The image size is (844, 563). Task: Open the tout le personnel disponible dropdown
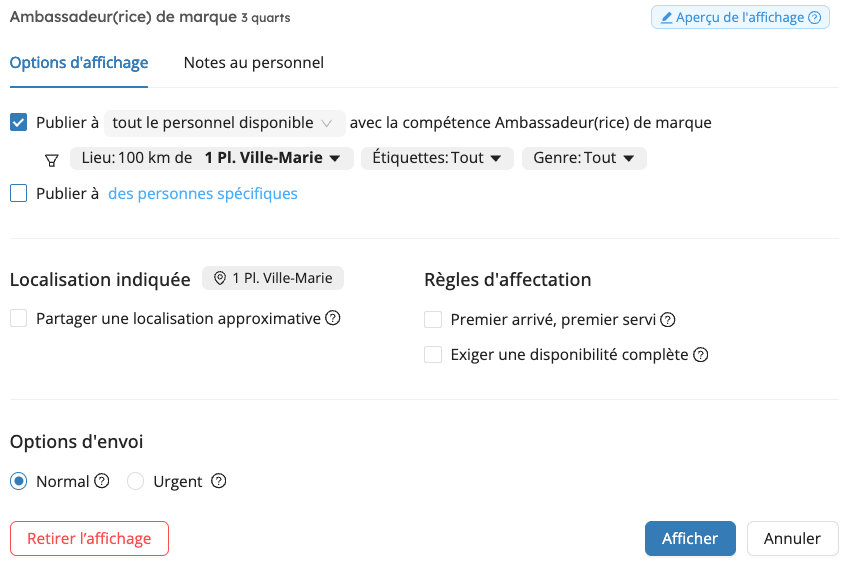coord(224,123)
